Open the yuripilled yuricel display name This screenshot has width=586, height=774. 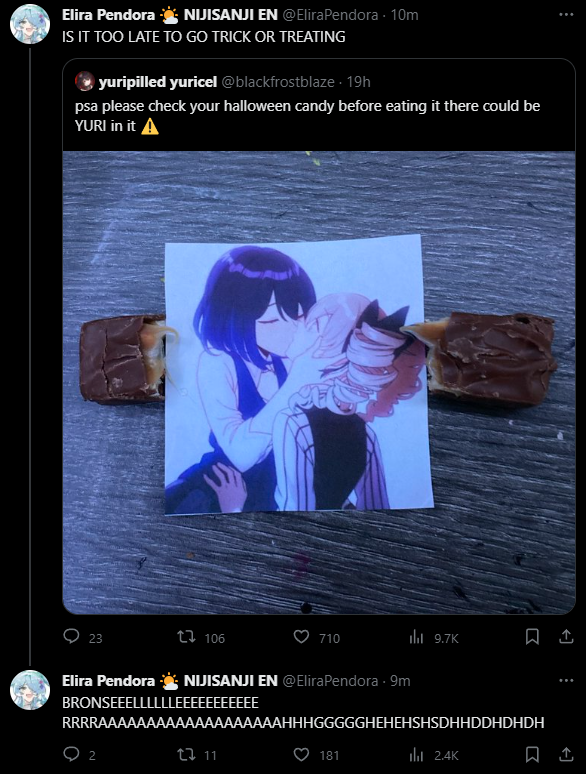[x=157, y=82]
